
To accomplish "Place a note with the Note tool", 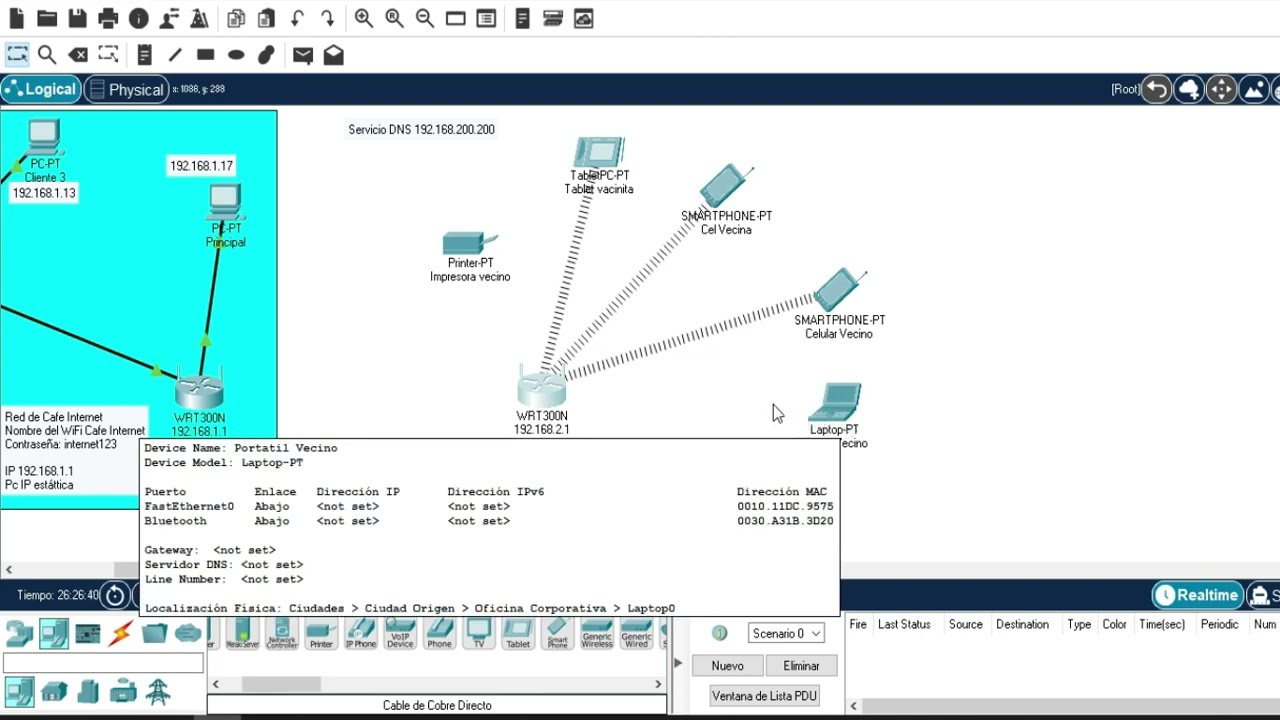I will [x=144, y=55].
